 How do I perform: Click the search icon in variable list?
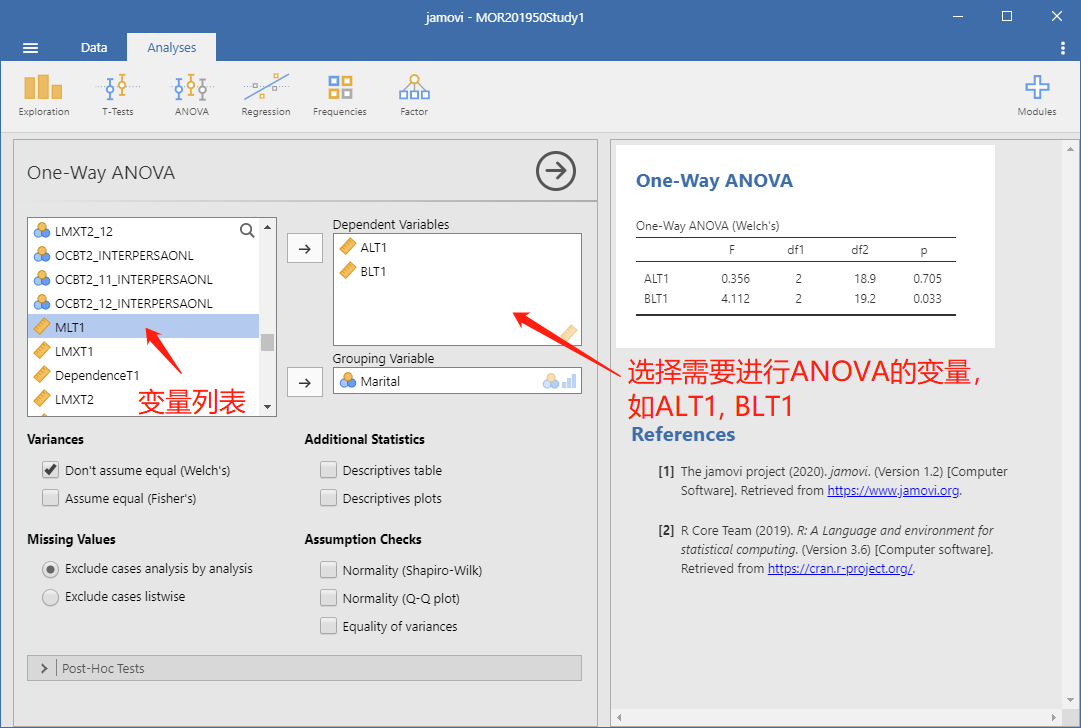[x=247, y=230]
